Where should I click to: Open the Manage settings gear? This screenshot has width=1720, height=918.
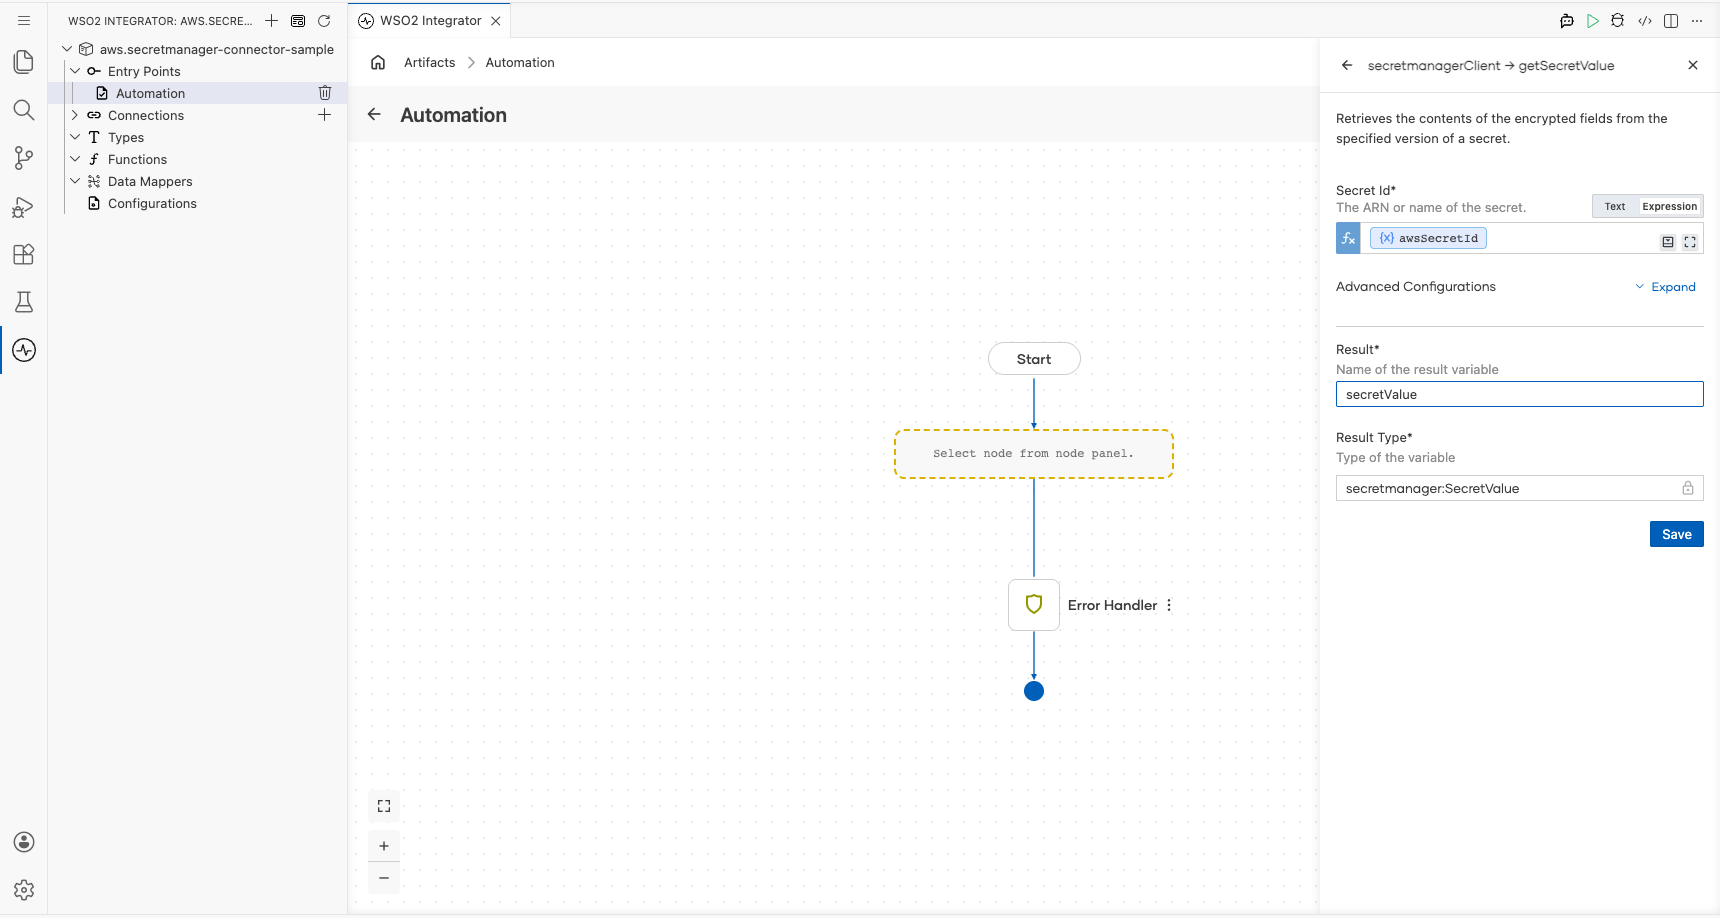click(x=24, y=890)
